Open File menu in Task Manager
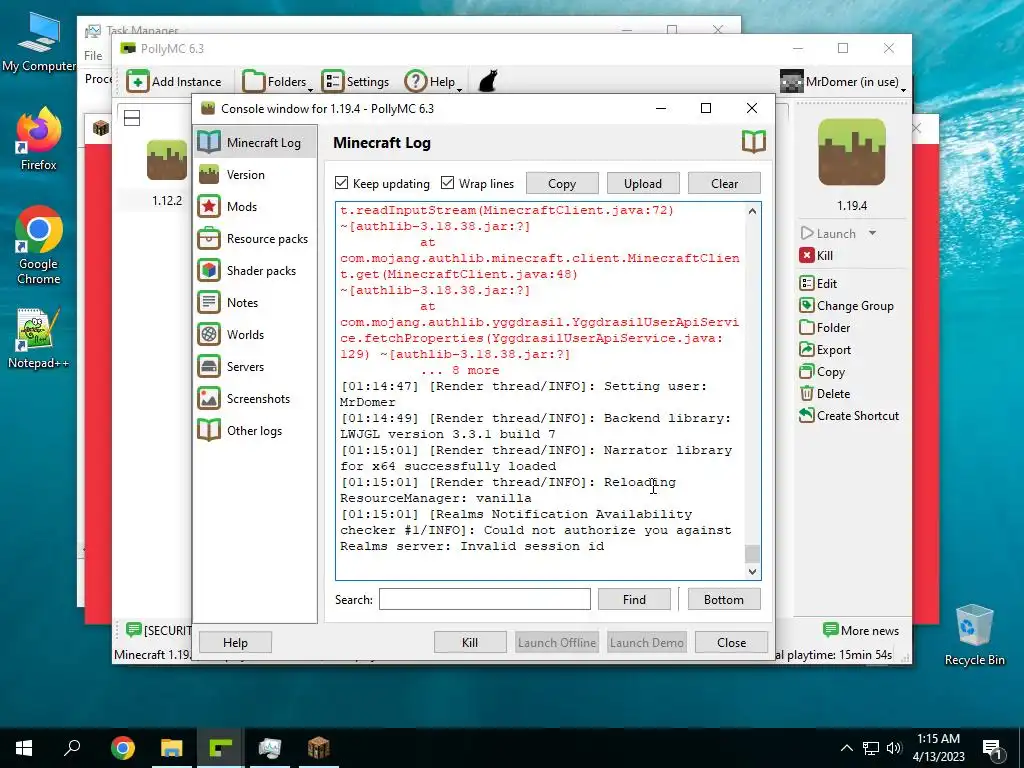 (93, 56)
